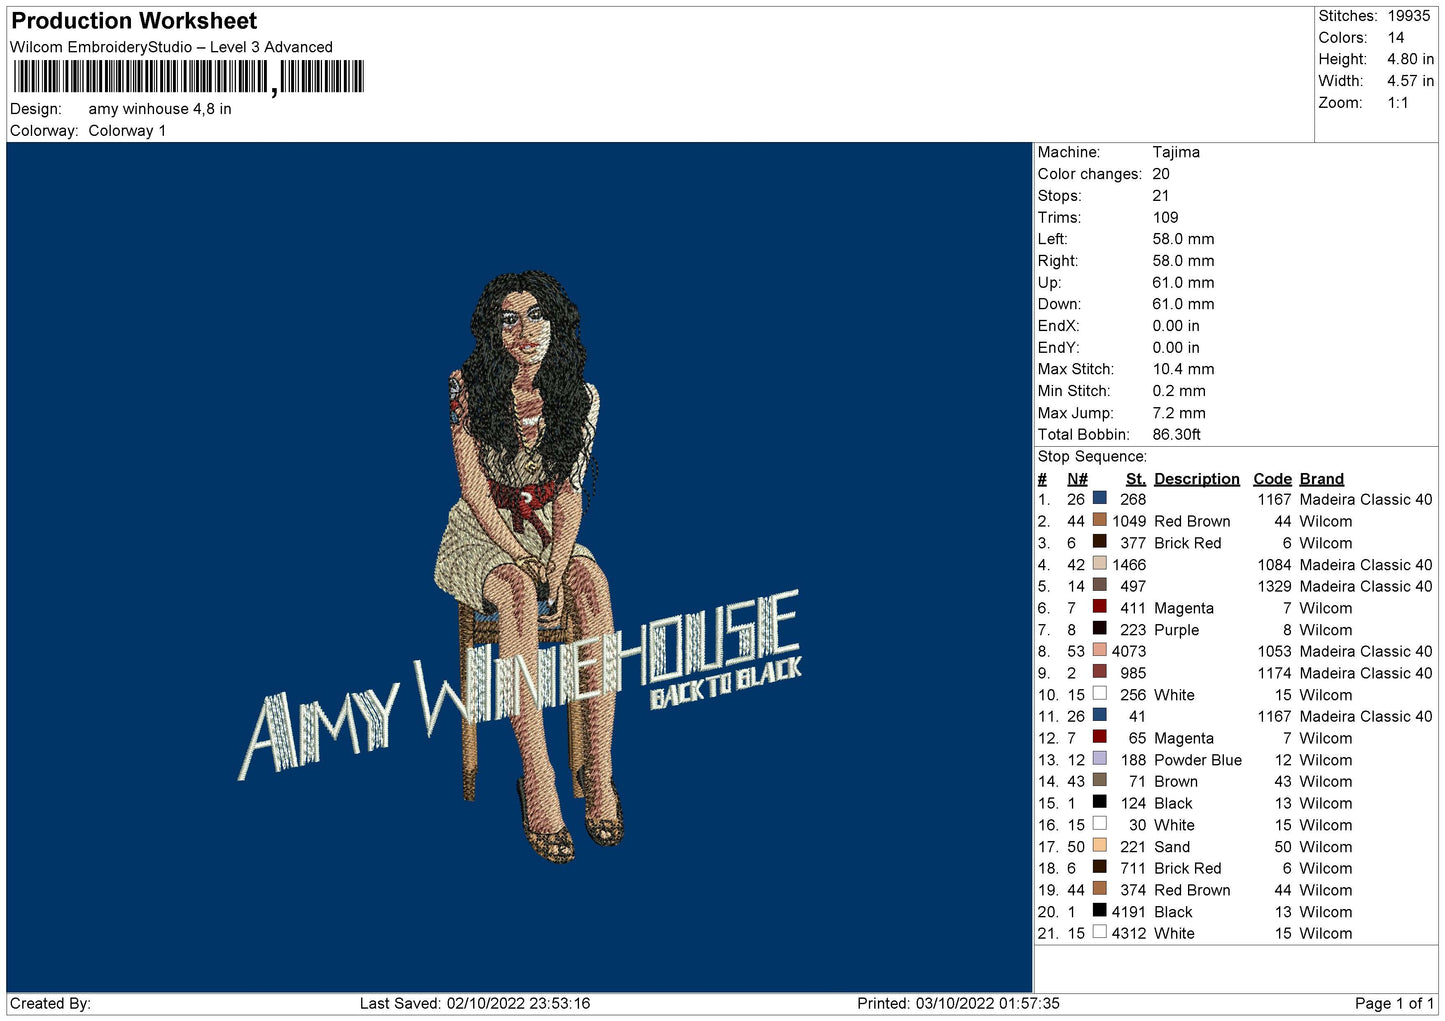Viewport: 1445px width, 1021px height.
Task: Click stitch count 4073 in stop 8
Action: (1129, 651)
